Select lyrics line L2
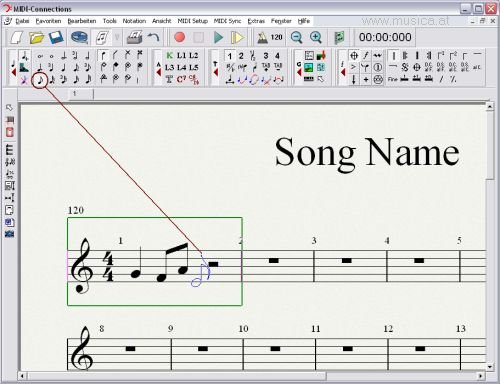 point(194,55)
